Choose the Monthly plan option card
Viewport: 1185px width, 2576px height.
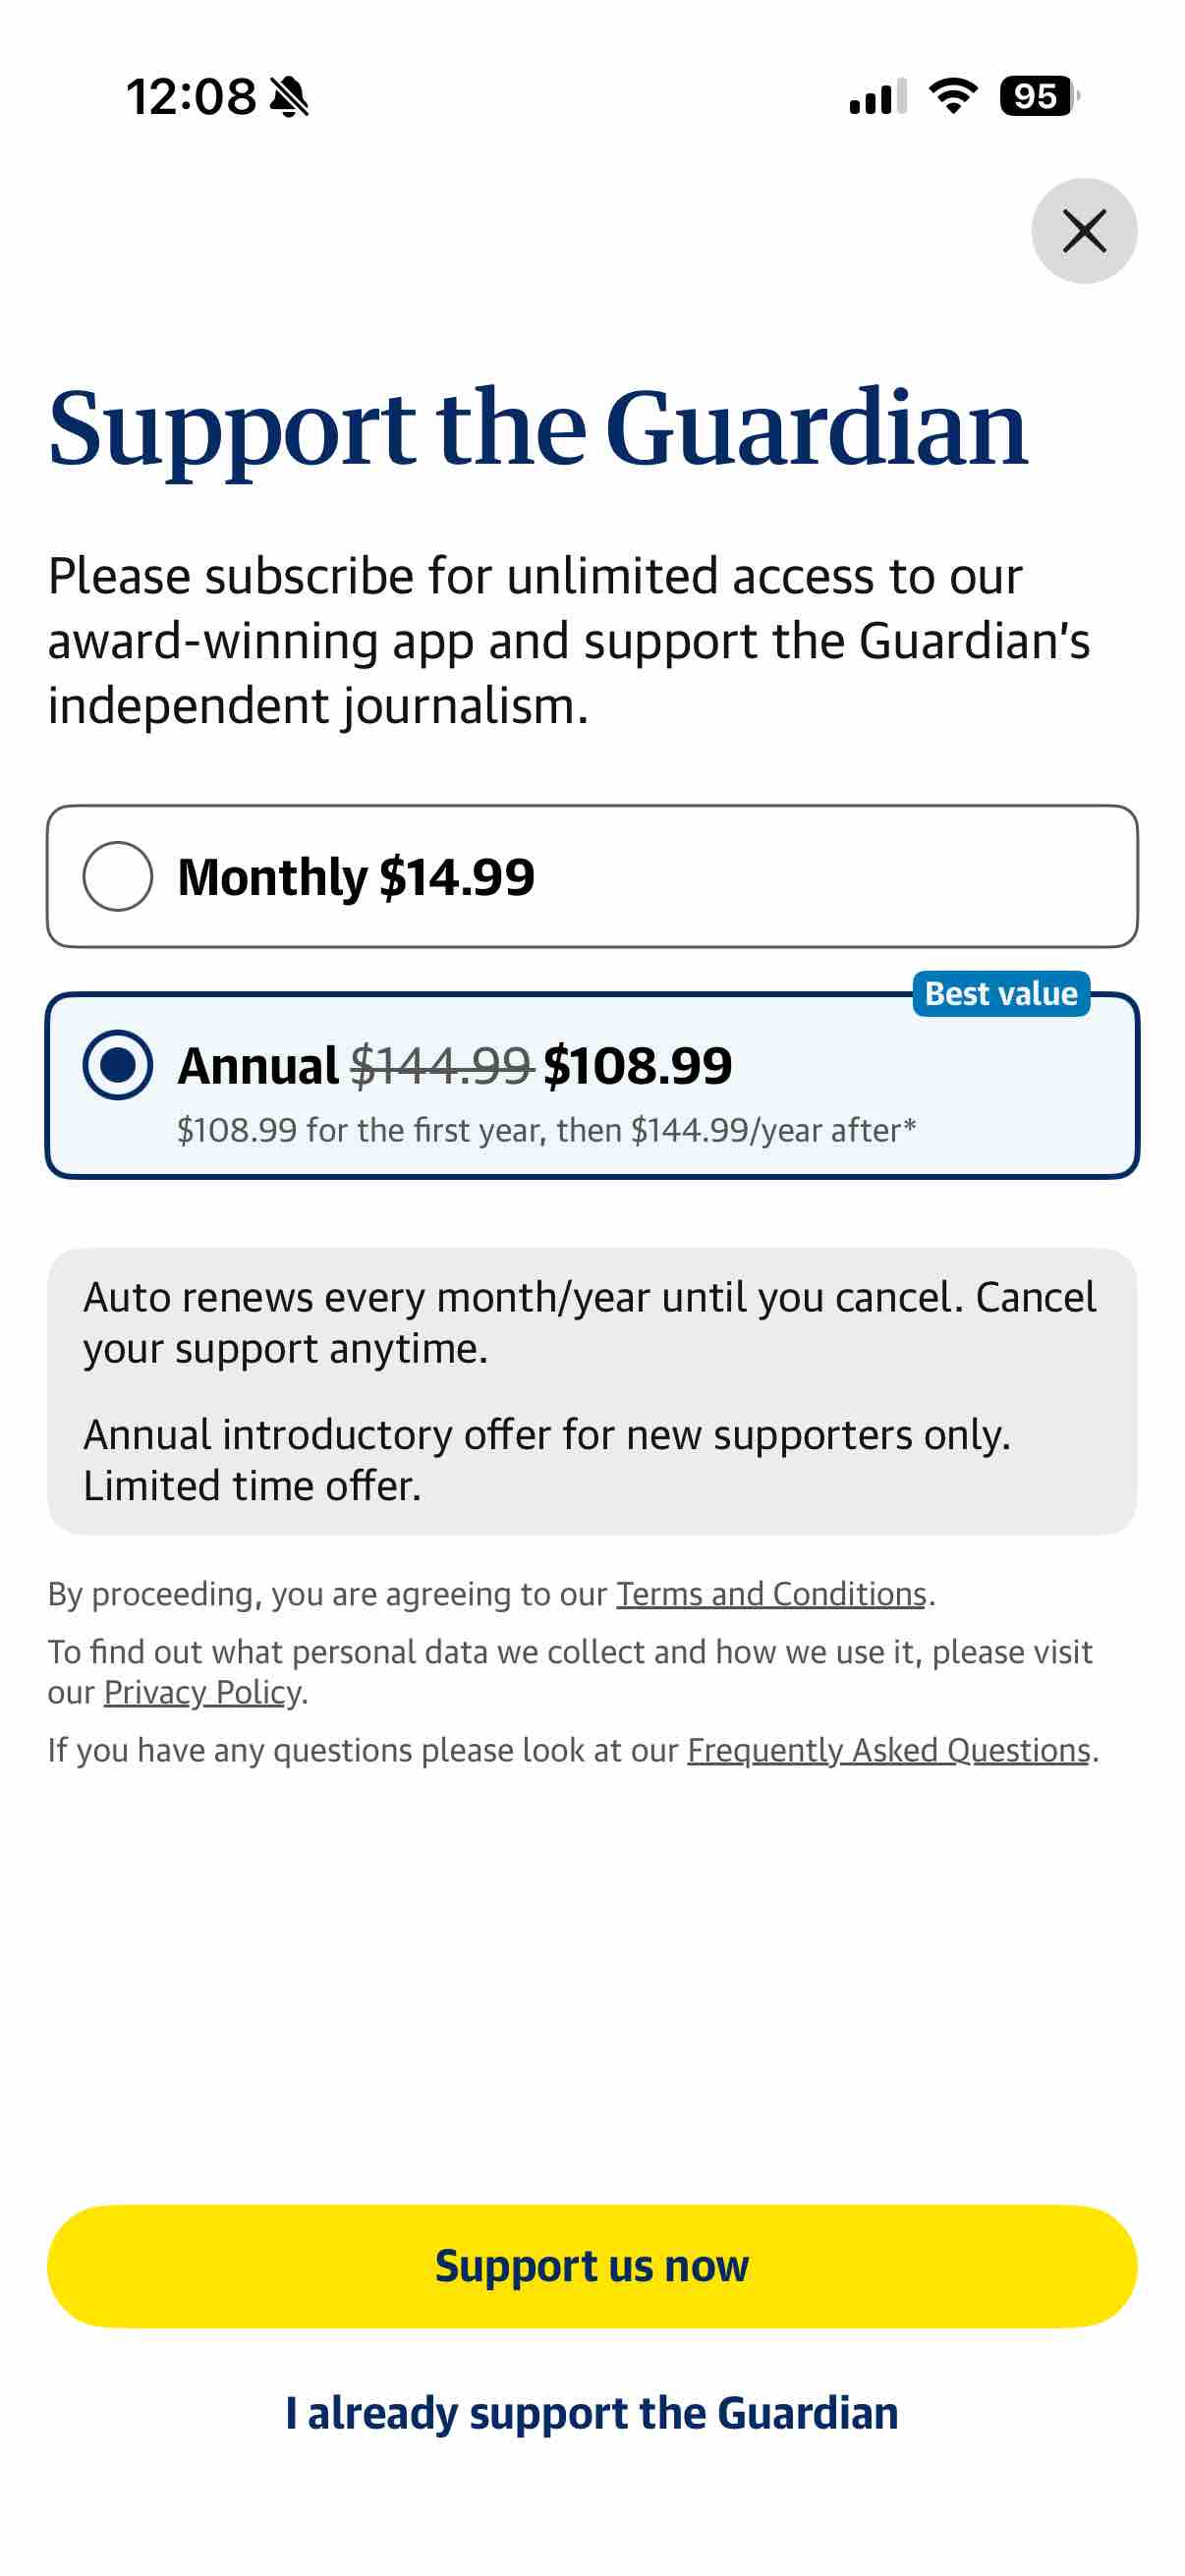(x=592, y=876)
